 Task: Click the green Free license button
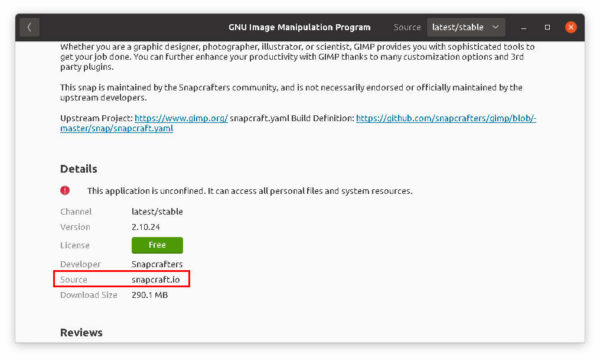click(x=157, y=245)
